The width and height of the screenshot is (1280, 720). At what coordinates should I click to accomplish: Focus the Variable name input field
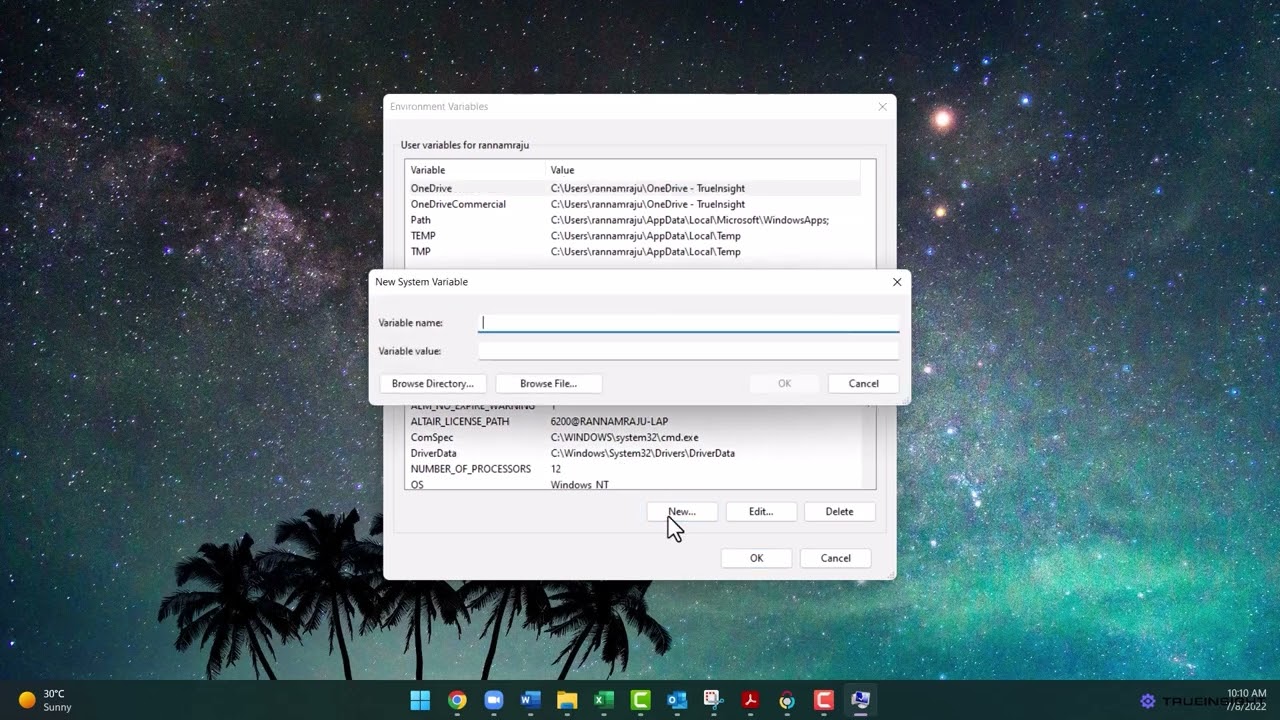tap(688, 323)
